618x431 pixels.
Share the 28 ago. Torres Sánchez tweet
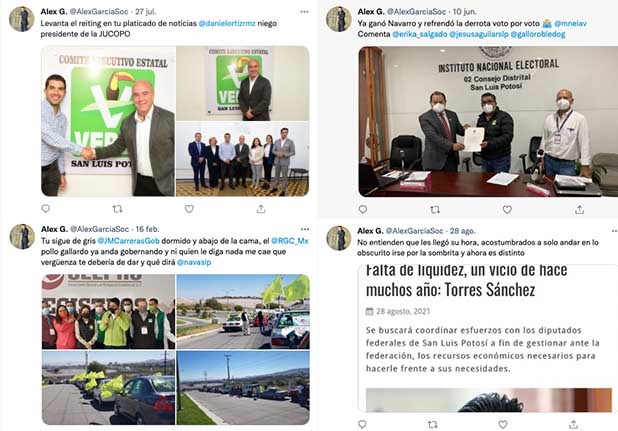(x=573, y=424)
